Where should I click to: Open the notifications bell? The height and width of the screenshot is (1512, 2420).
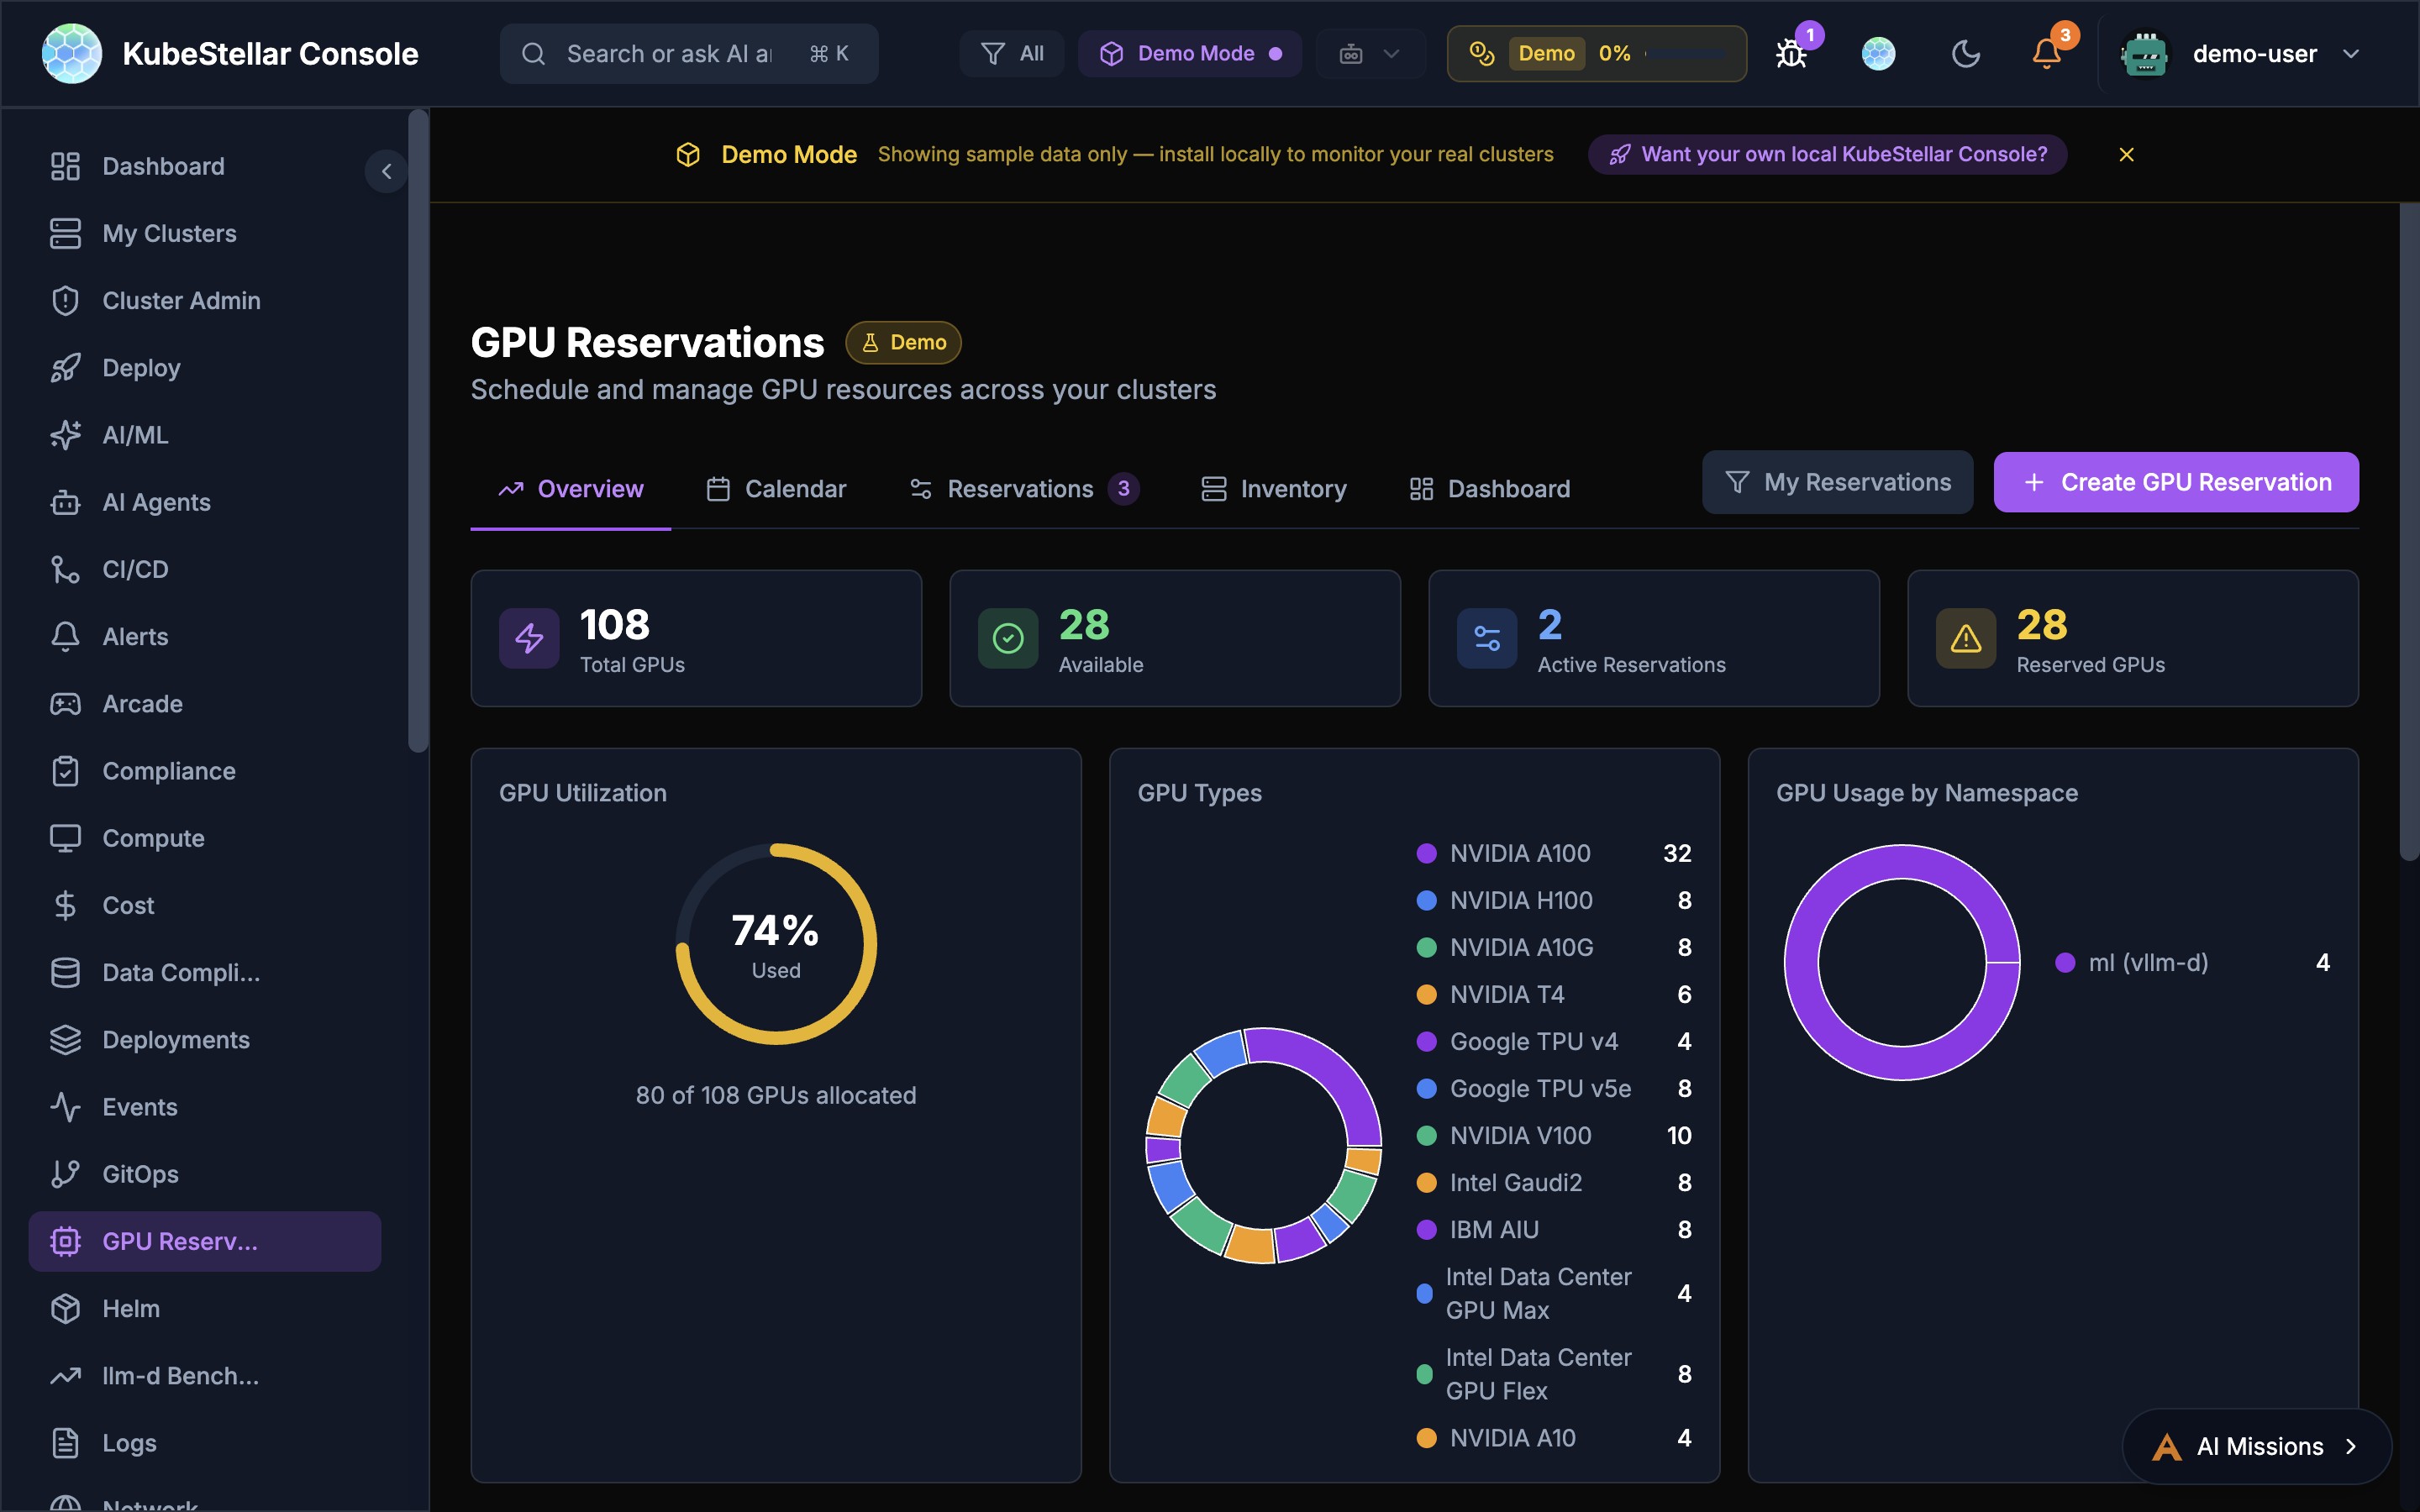2046,53
